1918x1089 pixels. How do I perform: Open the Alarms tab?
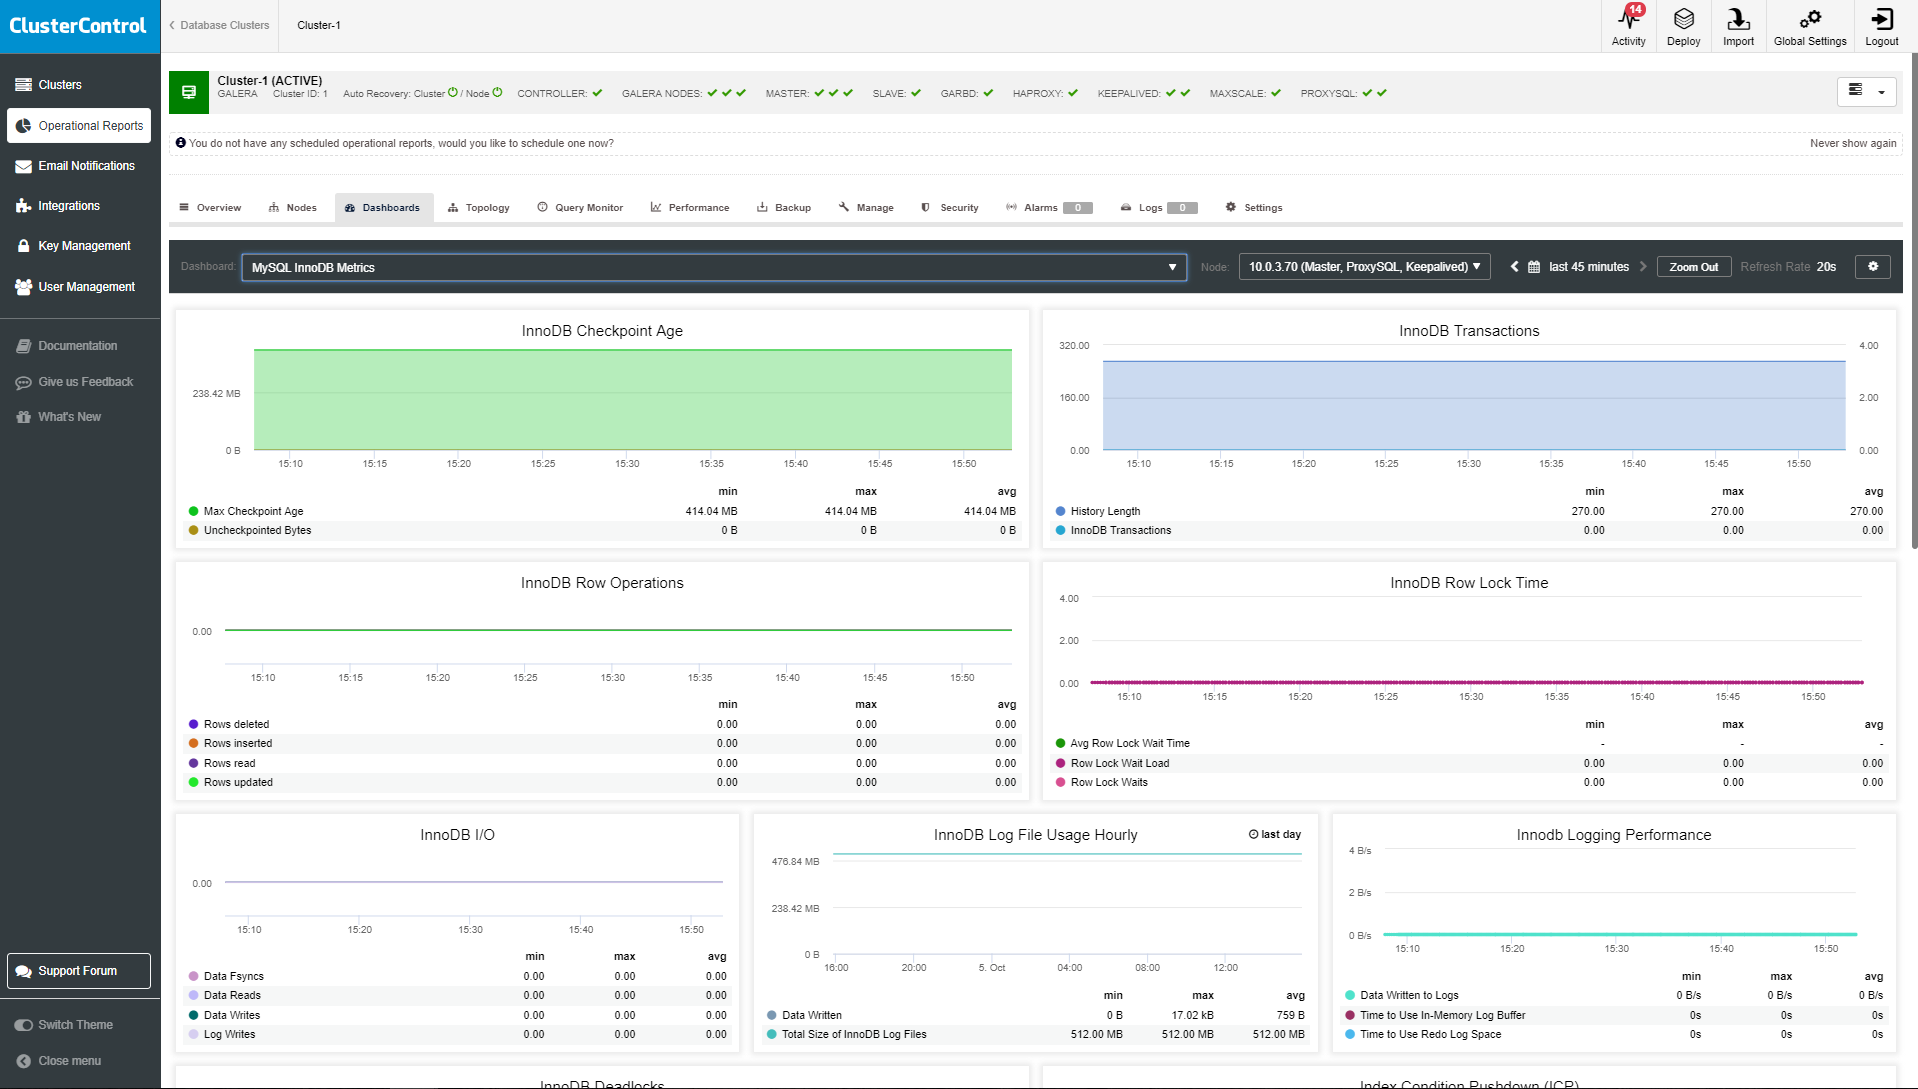coord(1048,207)
